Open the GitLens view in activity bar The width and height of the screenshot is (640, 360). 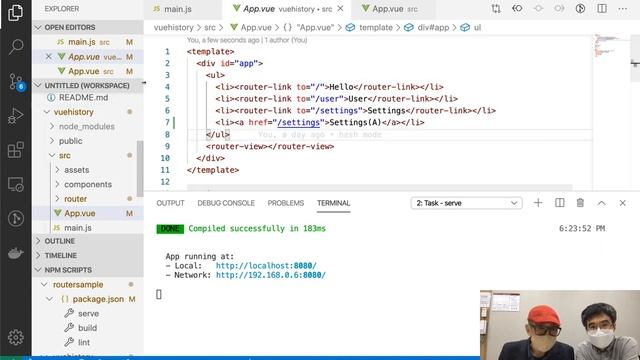pyautogui.click(x=16, y=219)
